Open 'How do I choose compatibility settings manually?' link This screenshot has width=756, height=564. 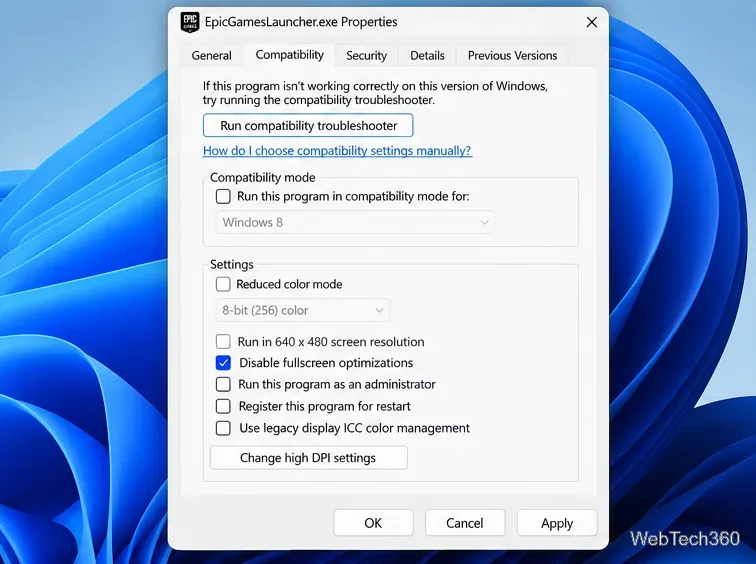pos(337,150)
